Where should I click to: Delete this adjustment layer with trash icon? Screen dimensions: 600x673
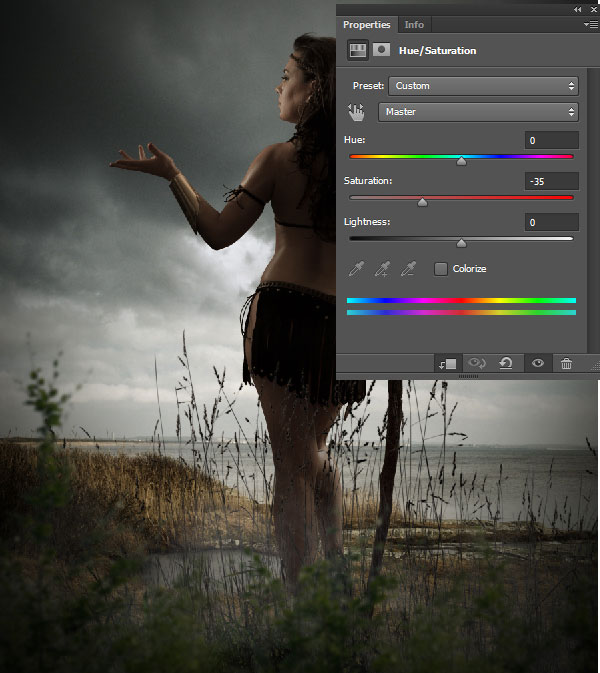(567, 364)
